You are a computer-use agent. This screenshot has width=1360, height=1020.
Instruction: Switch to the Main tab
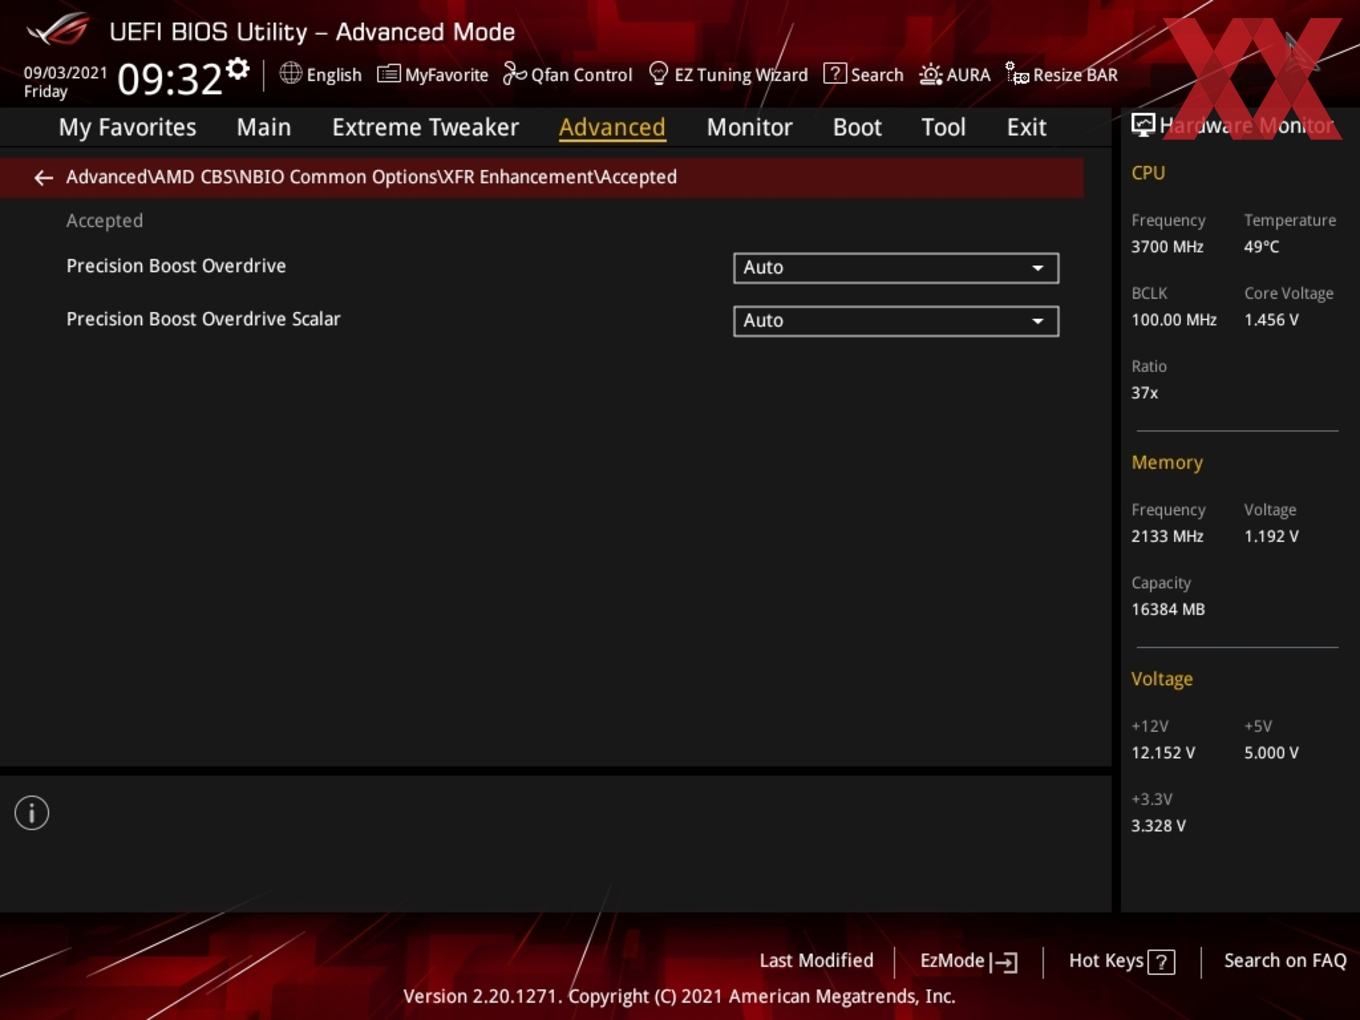(x=264, y=127)
